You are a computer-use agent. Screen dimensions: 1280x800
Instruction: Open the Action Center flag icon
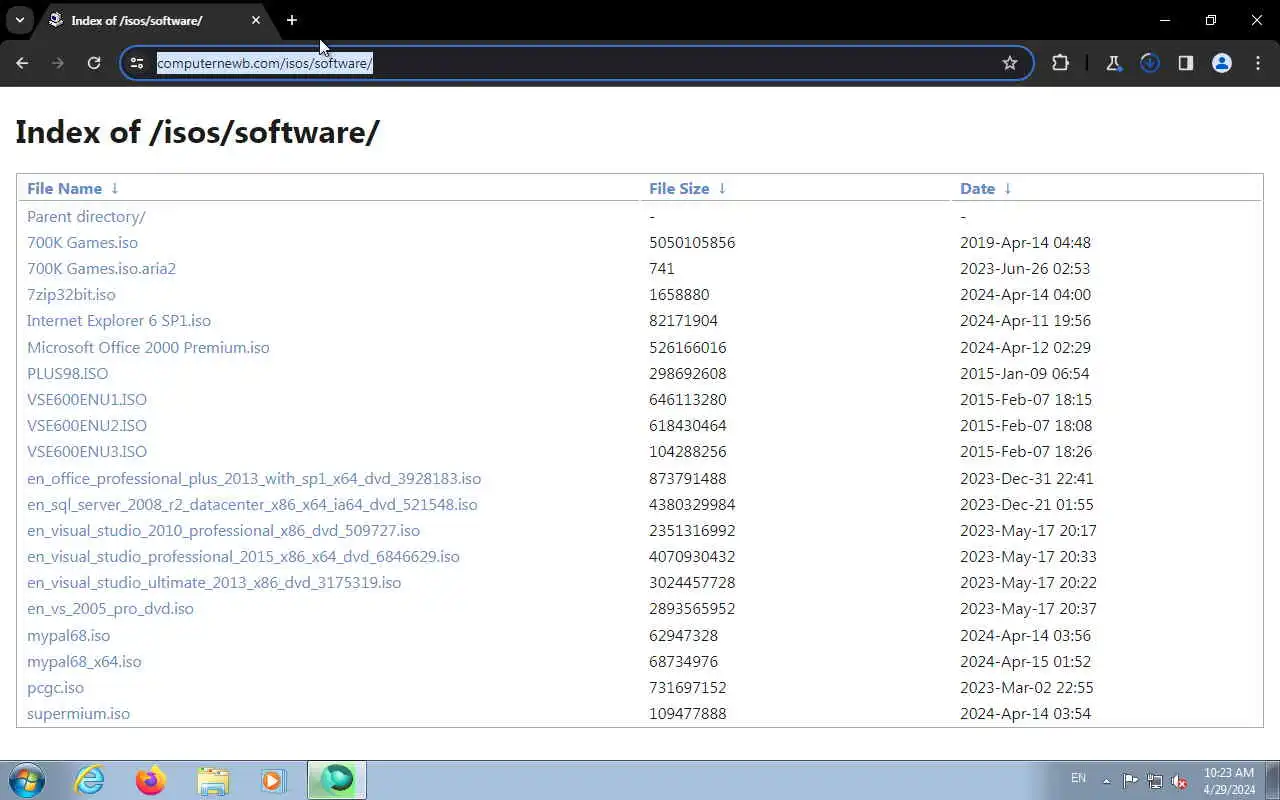[x=1130, y=781]
